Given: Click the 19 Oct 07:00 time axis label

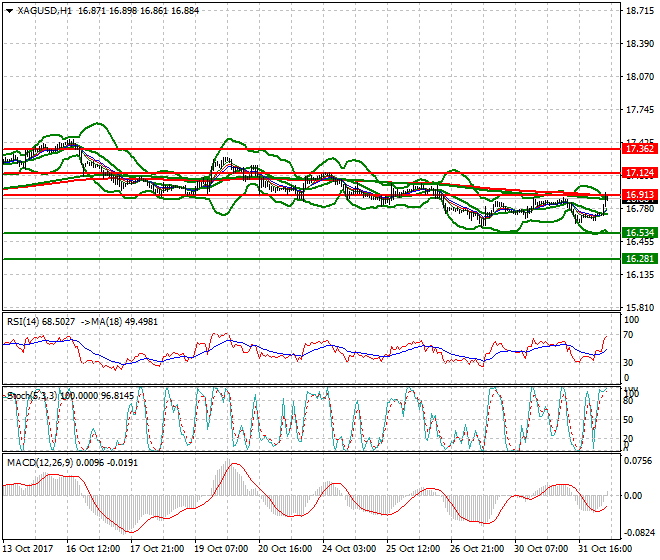Looking at the screenshot, I should click(x=221, y=549).
